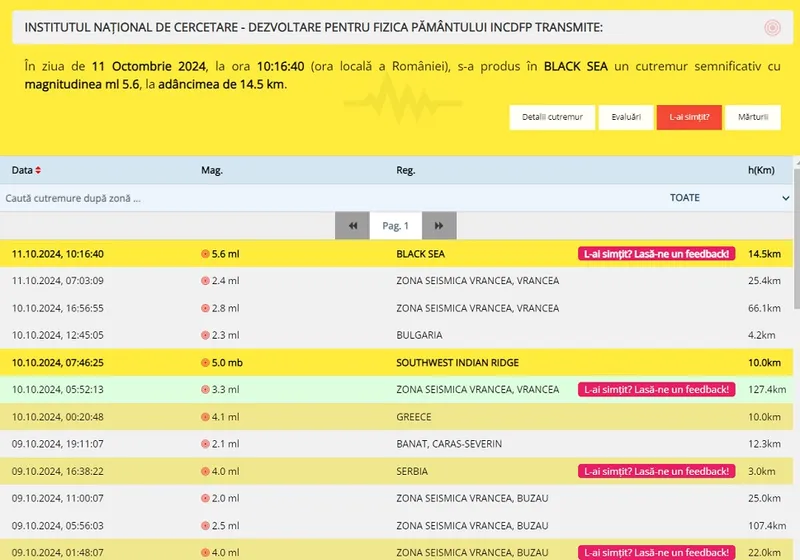Click magnitude dot icon next to 3.3 ml
Viewport: 800px width, 560px height.
[x=205, y=390]
